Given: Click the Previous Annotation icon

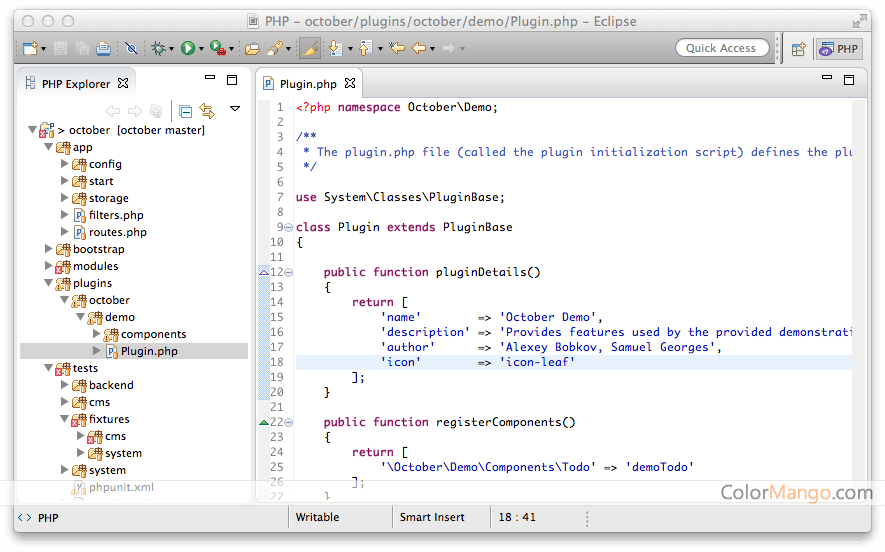Looking at the screenshot, I should pos(366,49).
